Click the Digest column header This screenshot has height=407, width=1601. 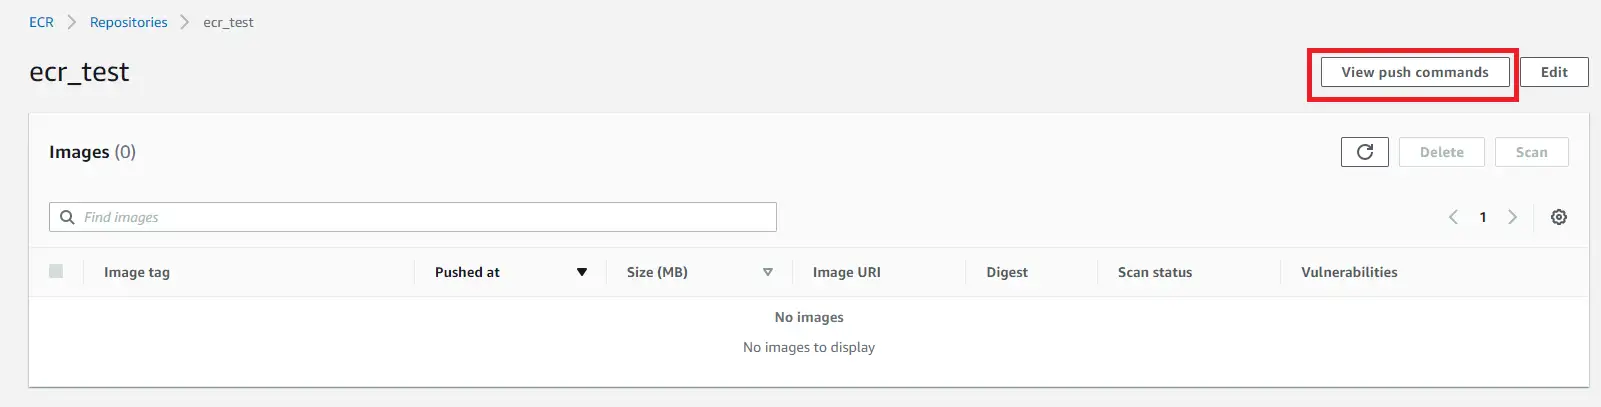(x=1006, y=272)
